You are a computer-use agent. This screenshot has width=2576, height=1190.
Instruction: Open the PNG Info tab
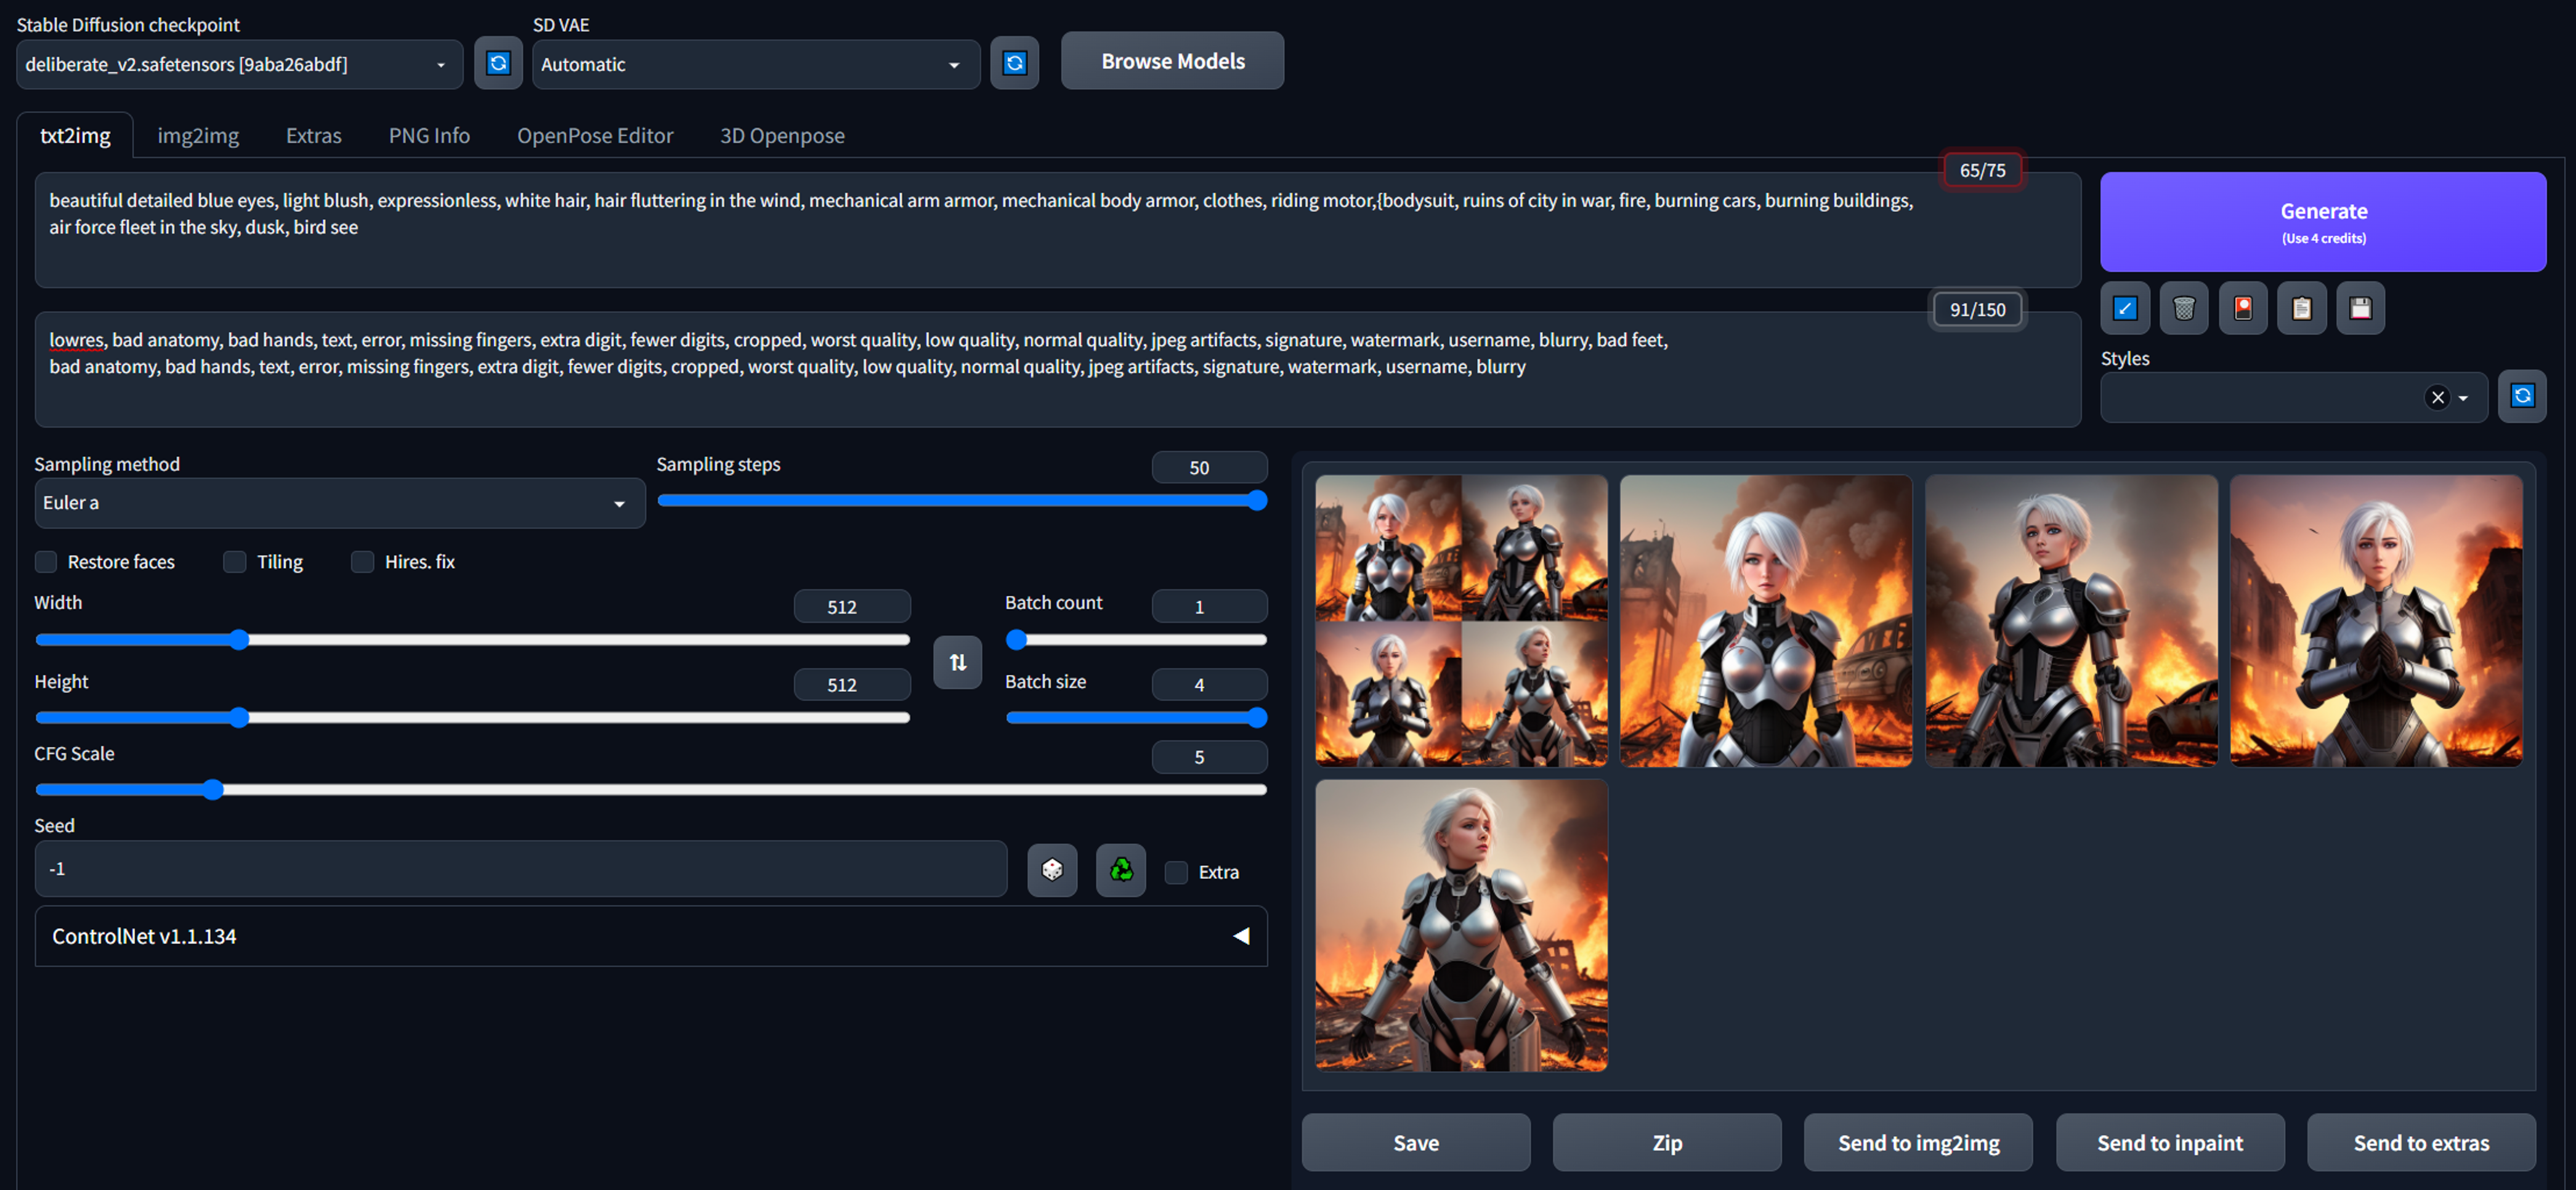click(429, 135)
